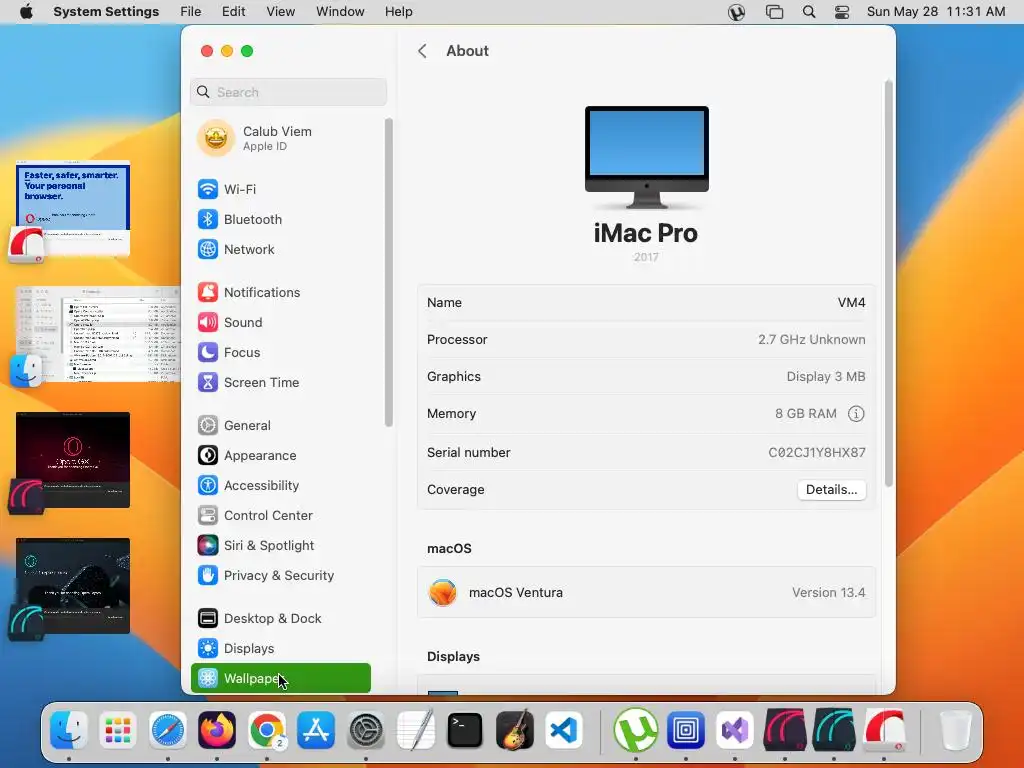The height and width of the screenshot is (768, 1024).
Task: Open GarageBand from the Dock
Action: tap(514, 729)
